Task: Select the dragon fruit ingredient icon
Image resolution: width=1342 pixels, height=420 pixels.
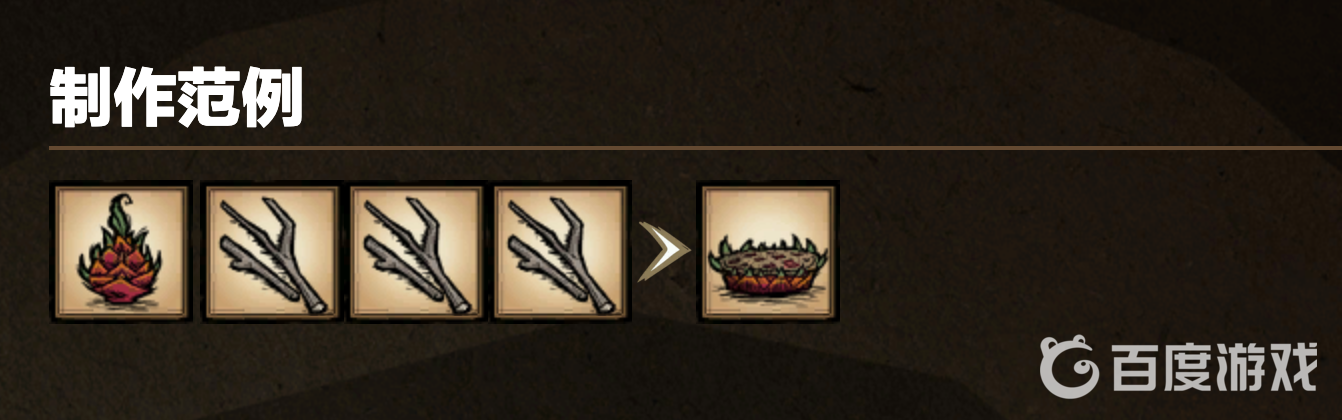Action: point(121,252)
